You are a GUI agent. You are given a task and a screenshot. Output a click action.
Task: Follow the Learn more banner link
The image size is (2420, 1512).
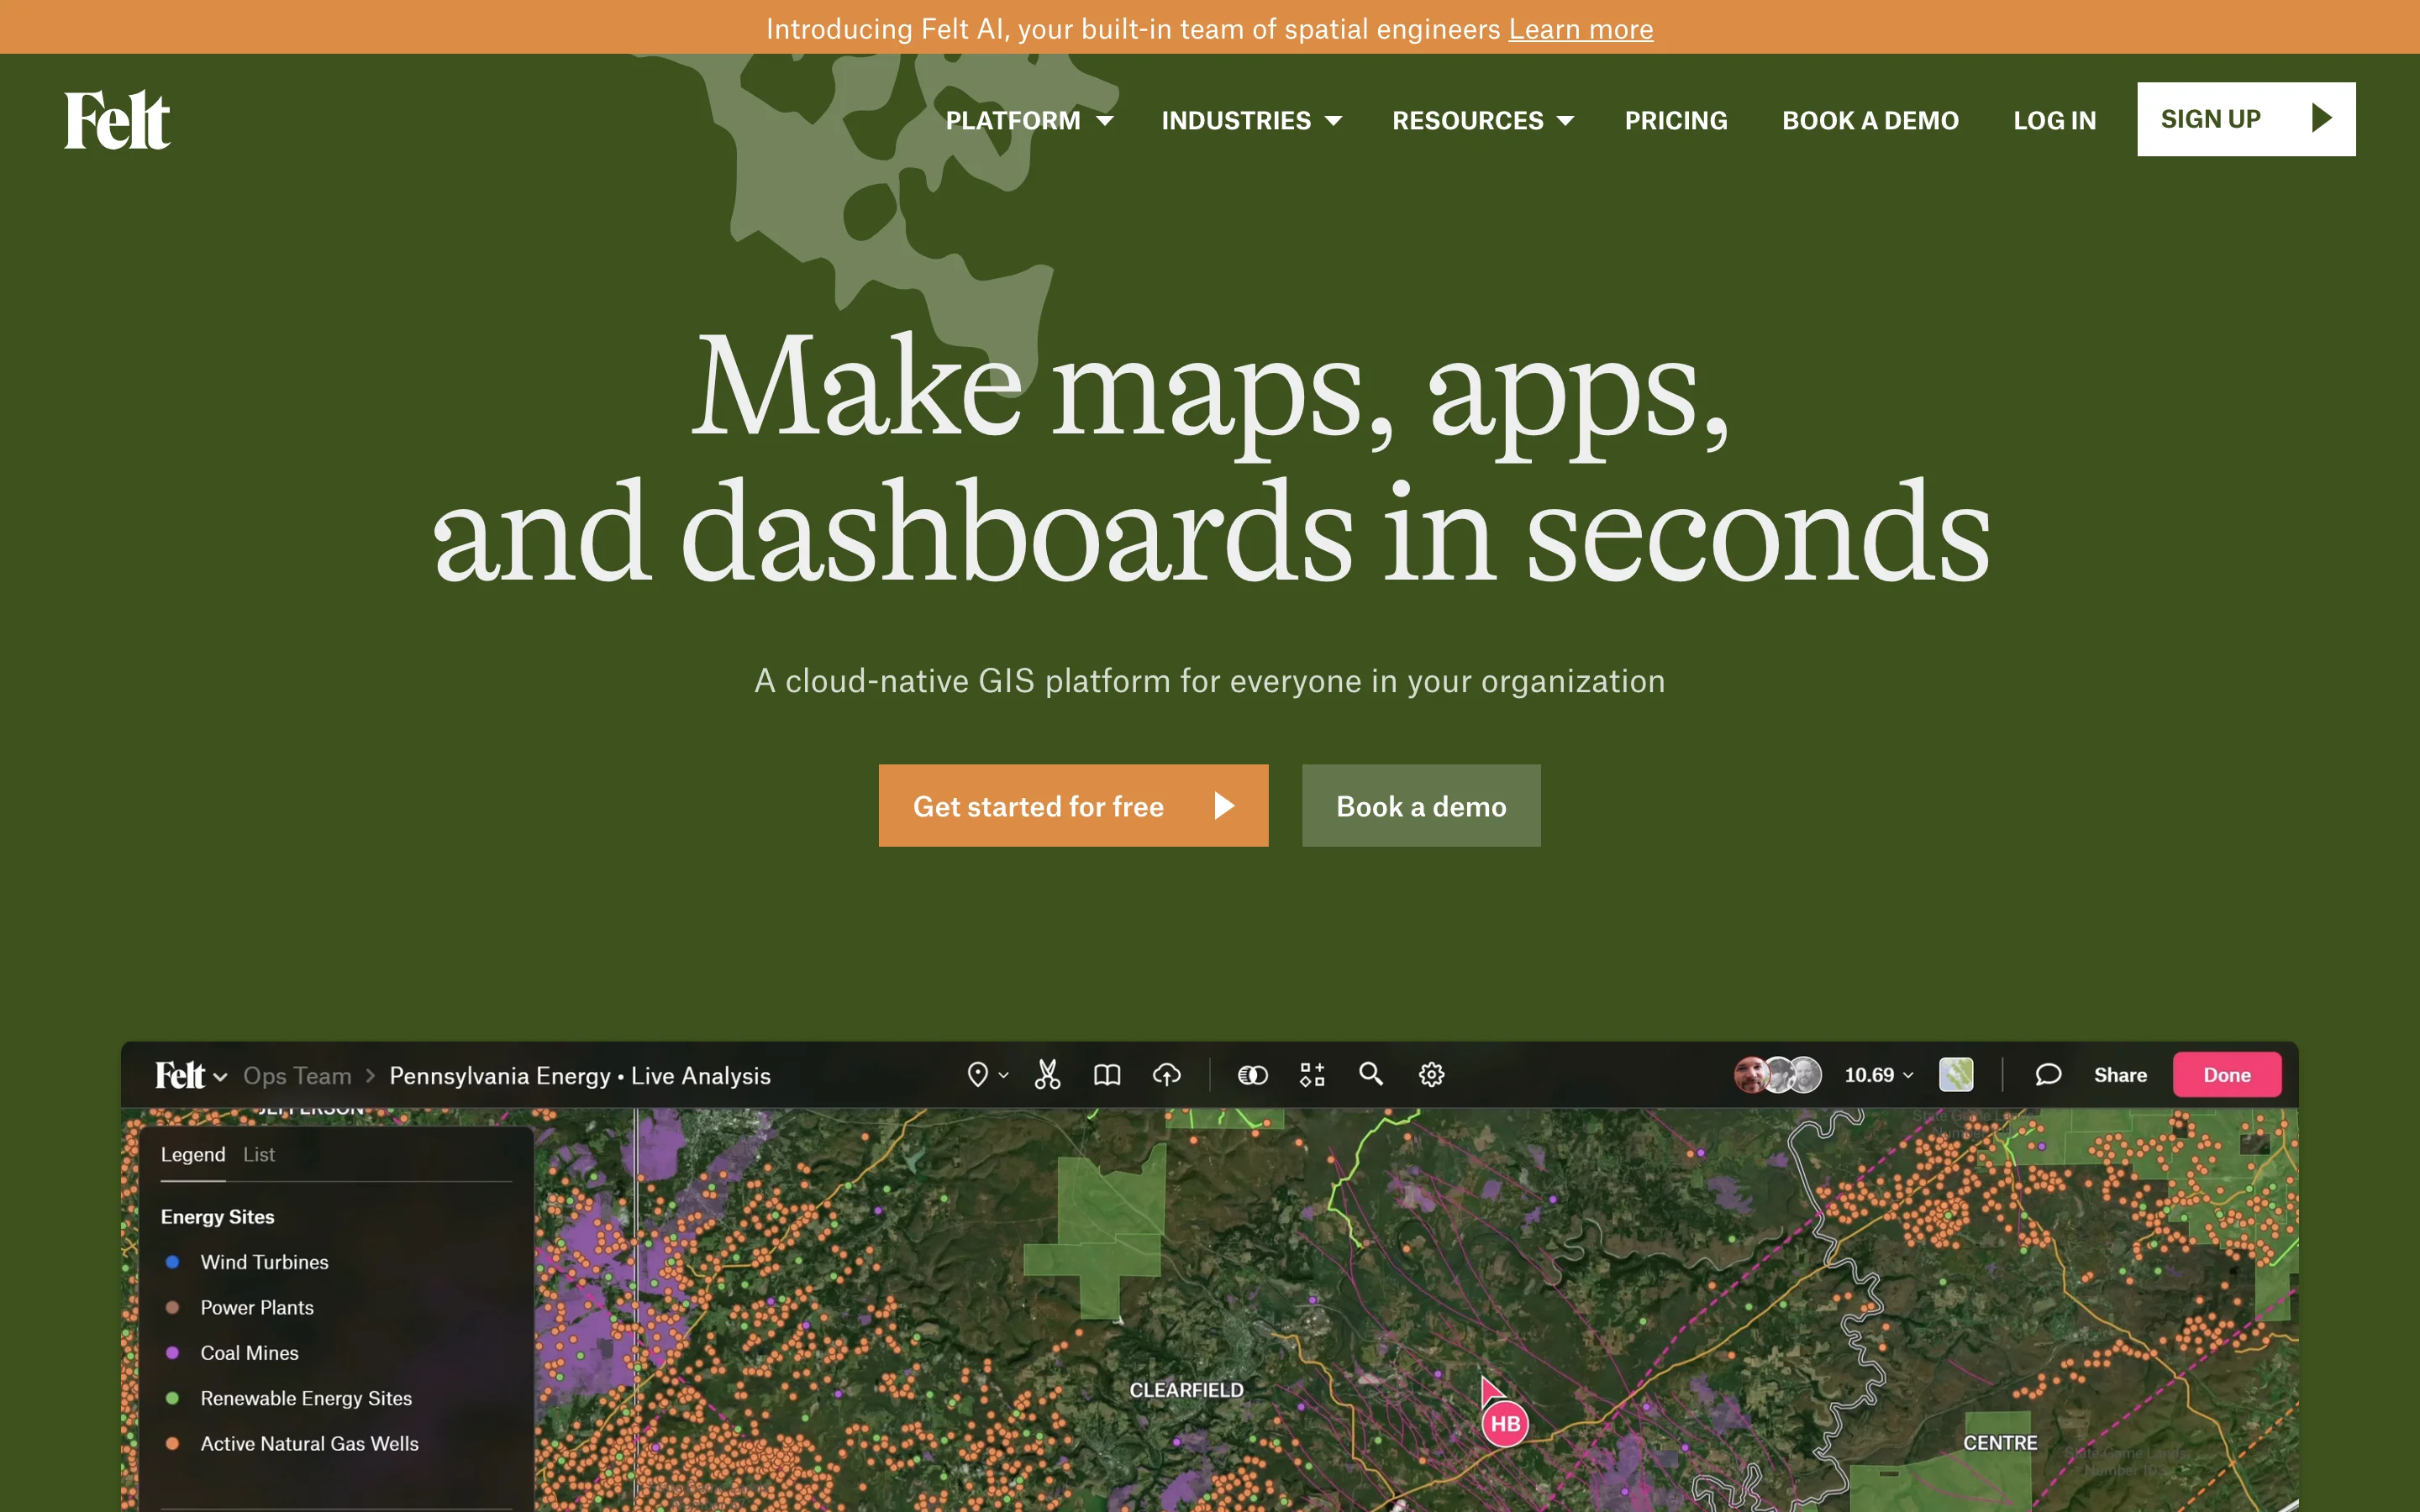pos(1580,29)
